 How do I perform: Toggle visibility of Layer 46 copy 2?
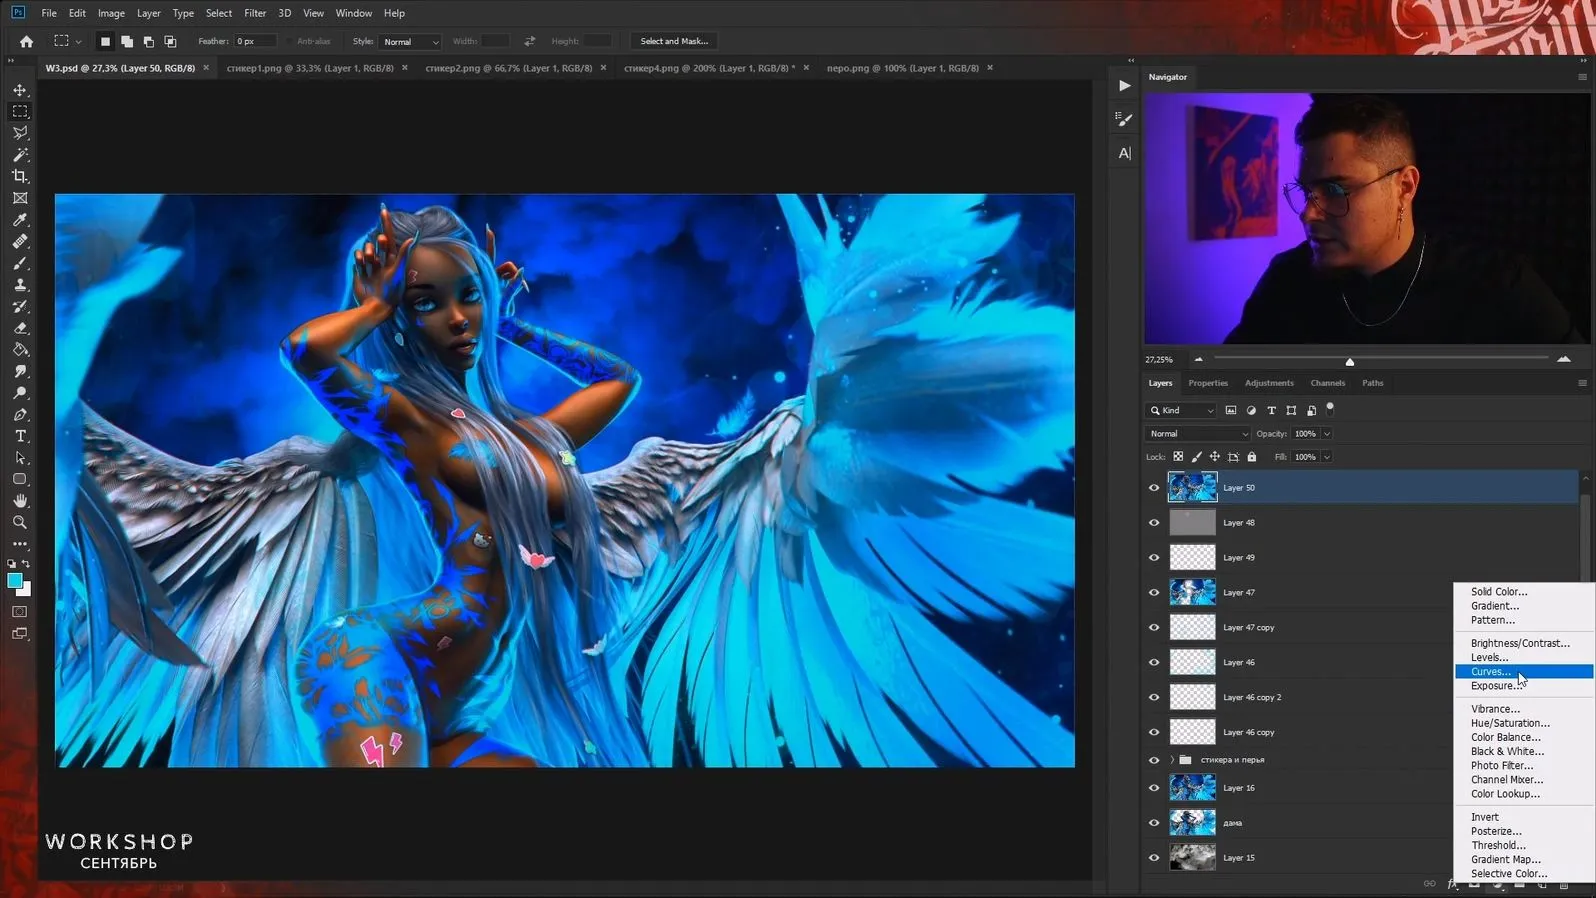coord(1154,698)
